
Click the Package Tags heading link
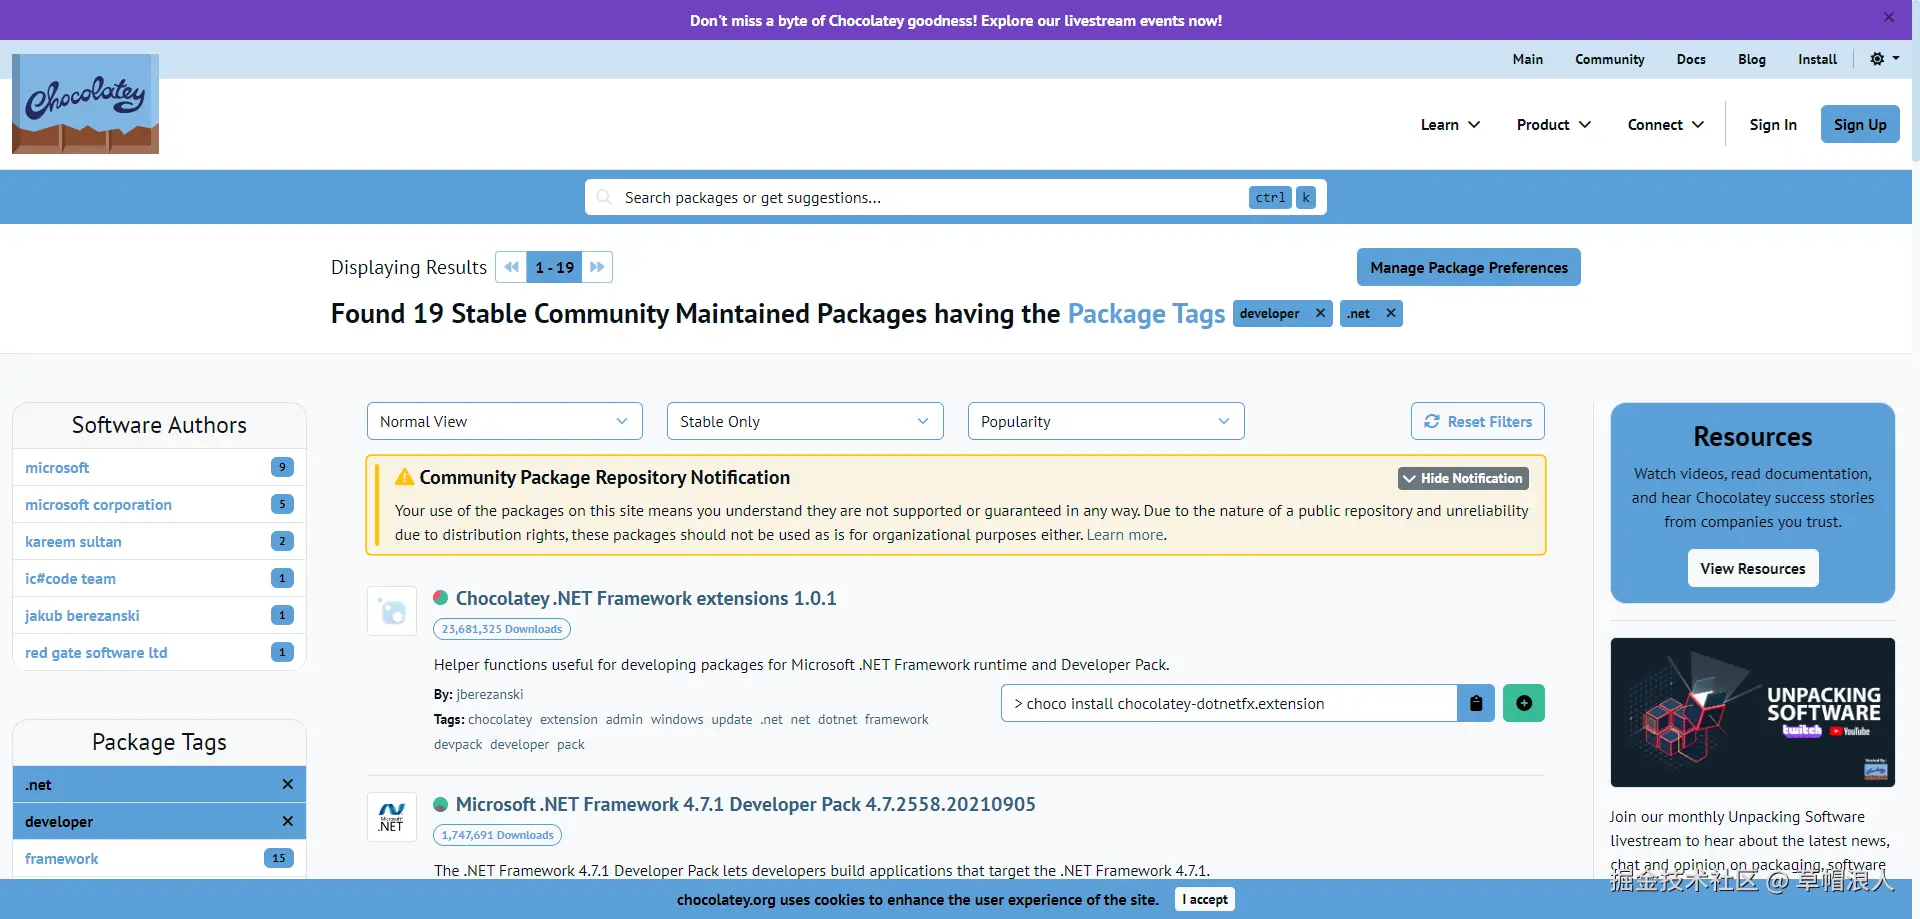click(1146, 314)
